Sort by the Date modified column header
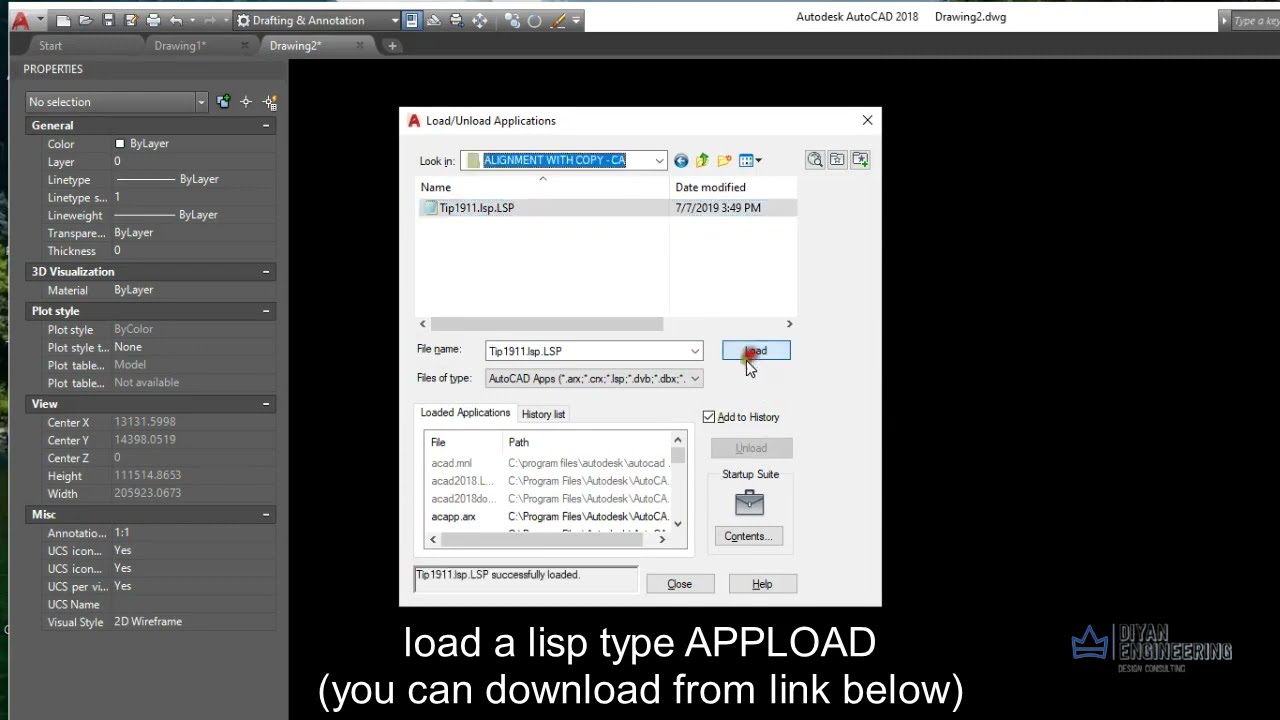The width and height of the screenshot is (1280, 720). tap(733, 187)
